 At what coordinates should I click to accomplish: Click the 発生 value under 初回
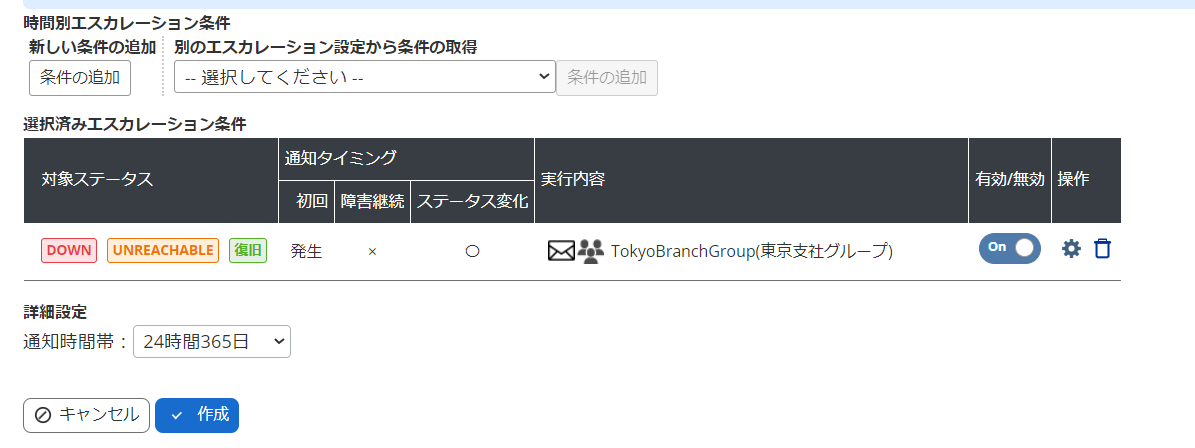306,252
